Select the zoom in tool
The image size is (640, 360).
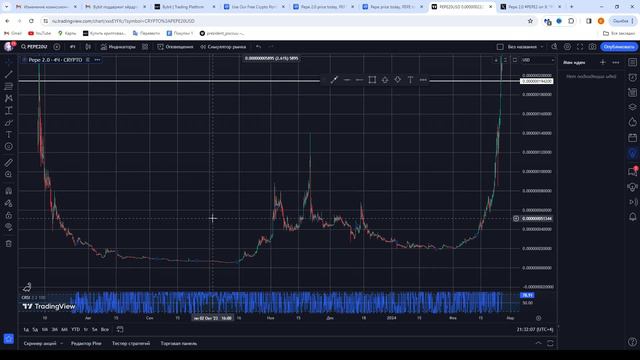[9, 174]
